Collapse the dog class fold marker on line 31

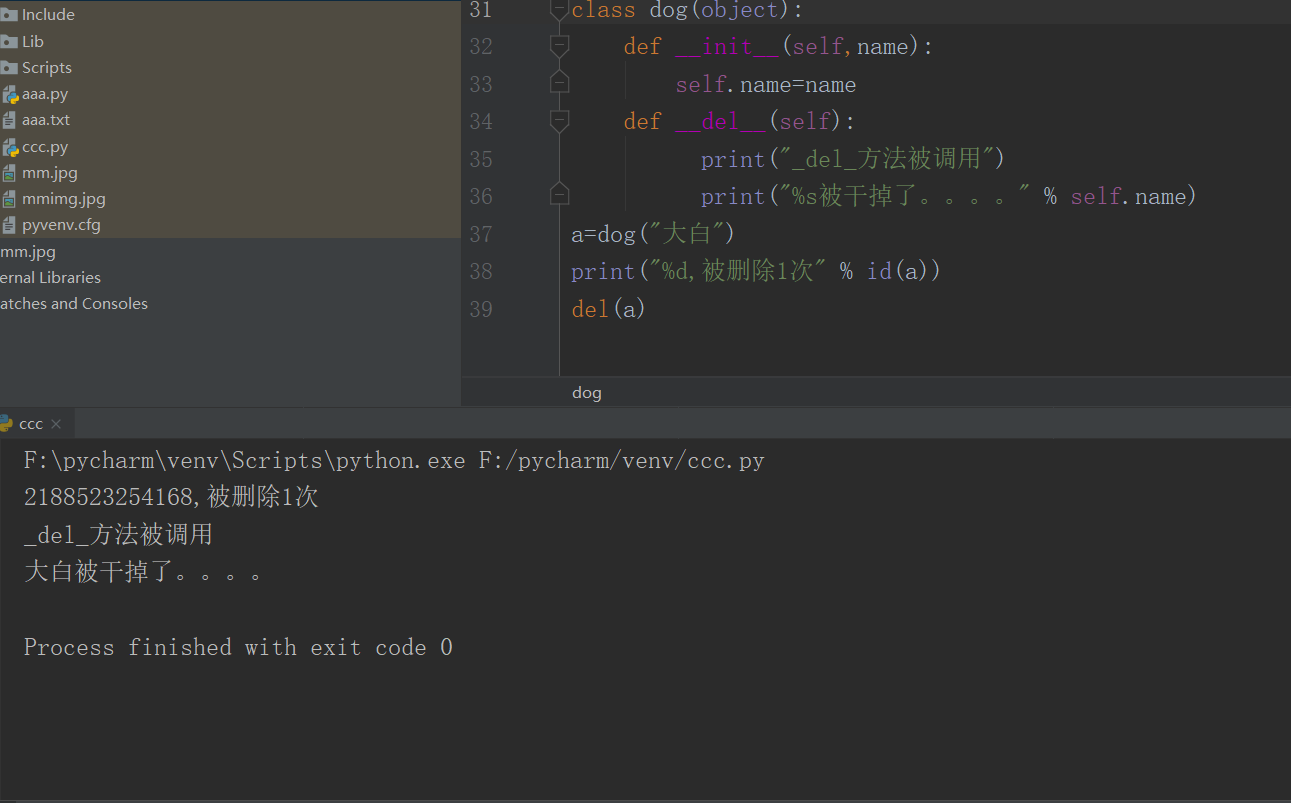(x=560, y=10)
